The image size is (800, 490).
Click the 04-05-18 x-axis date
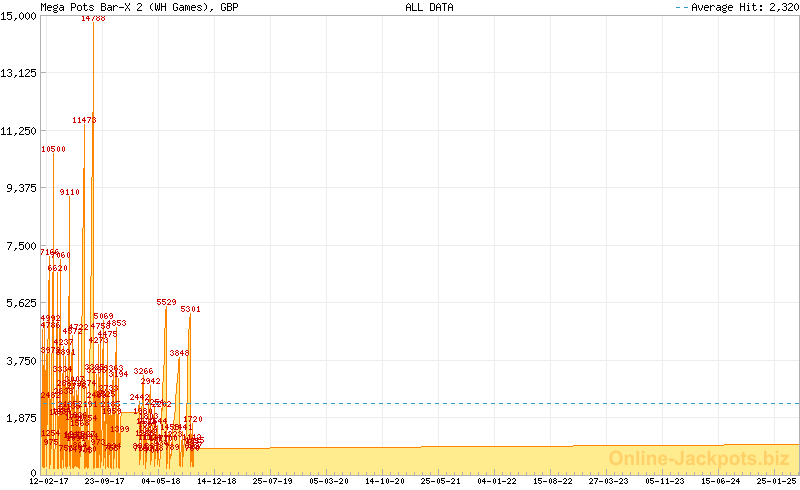click(x=160, y=481)
